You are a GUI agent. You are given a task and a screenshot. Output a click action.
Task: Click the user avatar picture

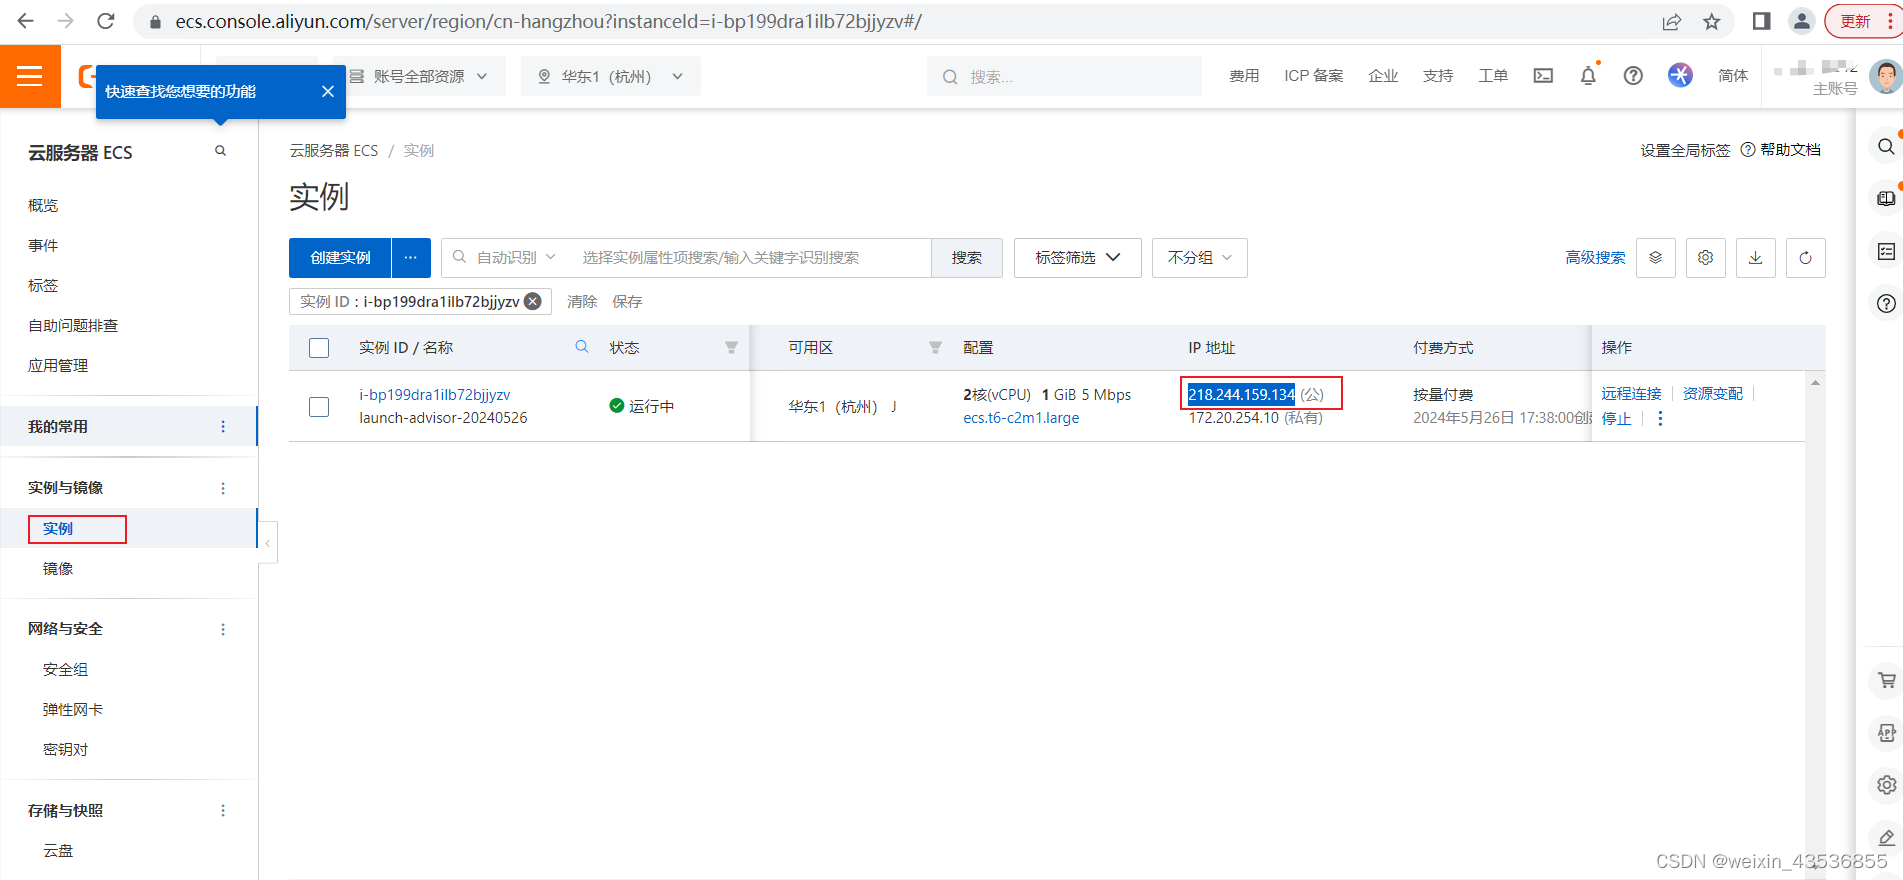[x=1886, y=76]
